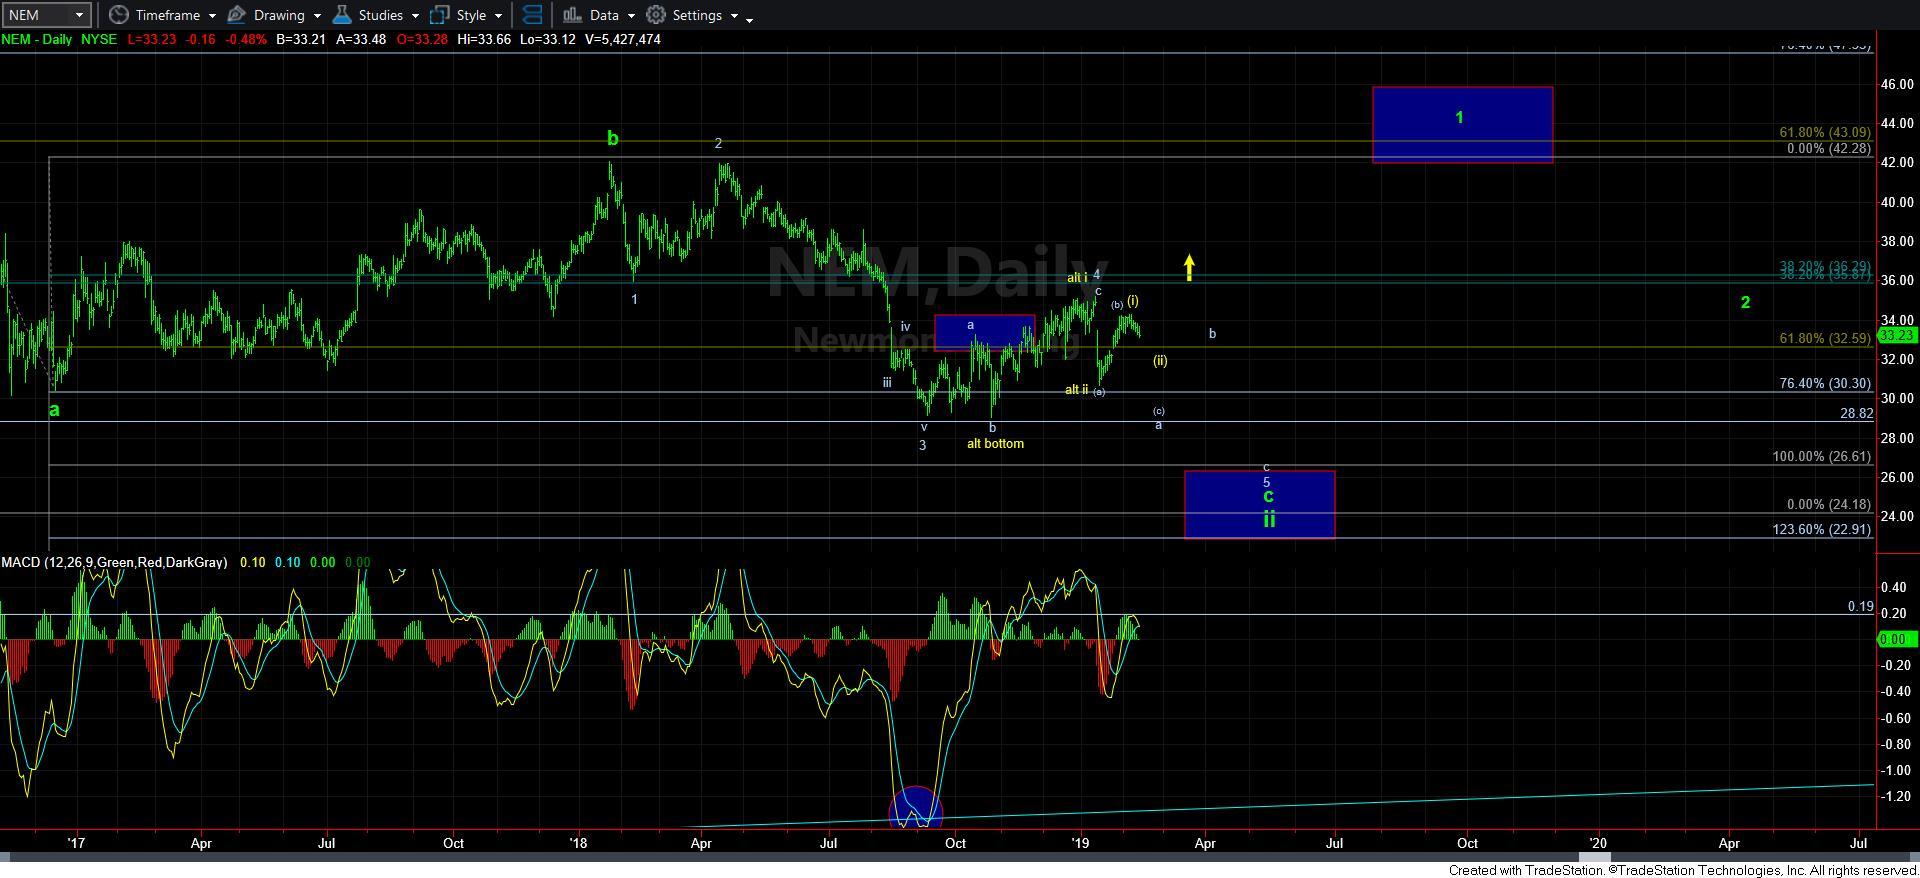Click the blue stacked-bars toolbar icon
The image size is (1920, 878).
tap(532, 15)
